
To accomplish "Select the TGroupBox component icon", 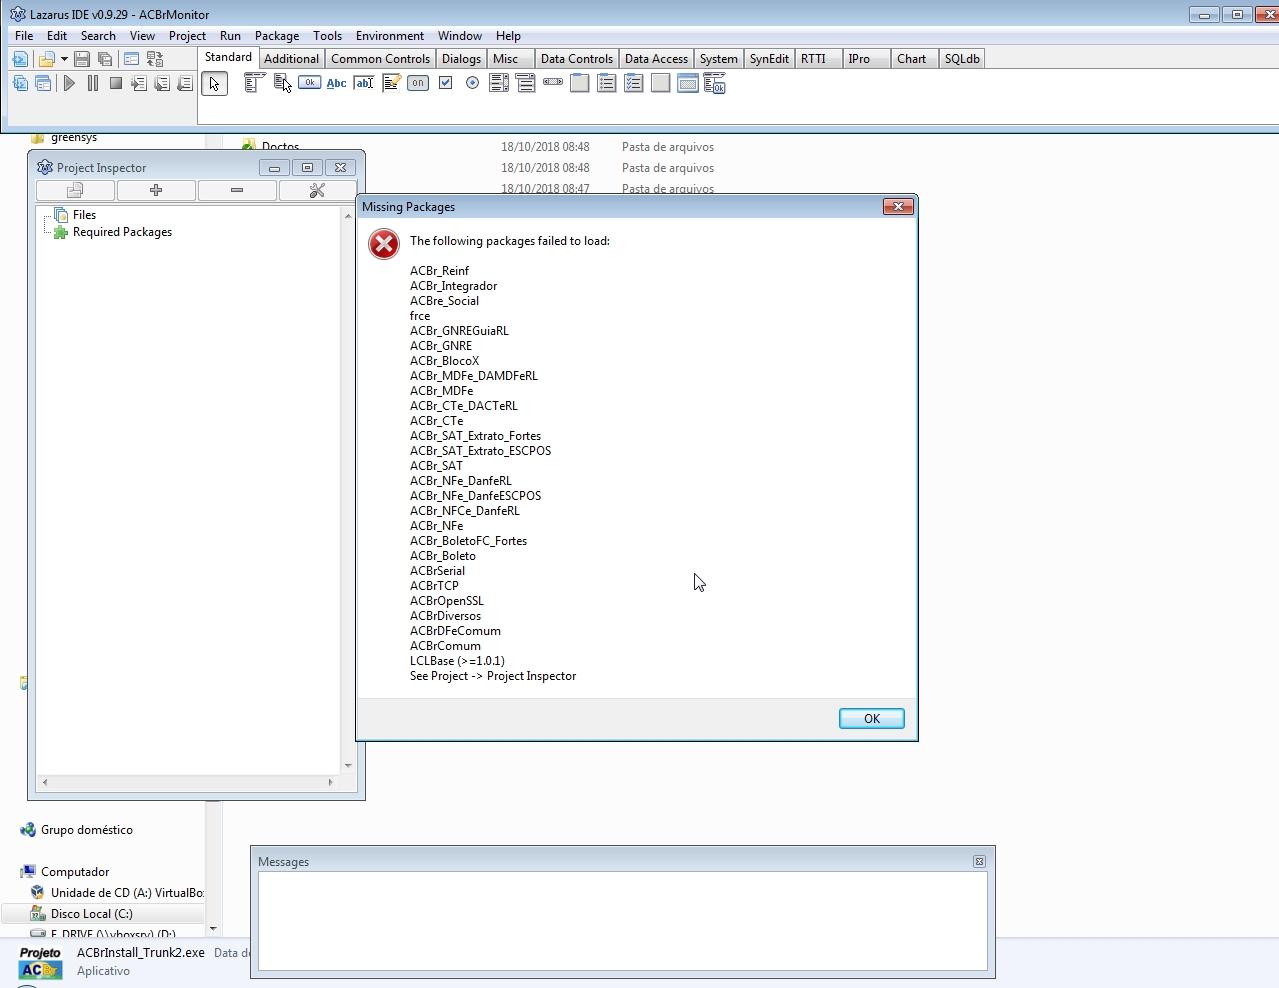I will coord(580,84).
